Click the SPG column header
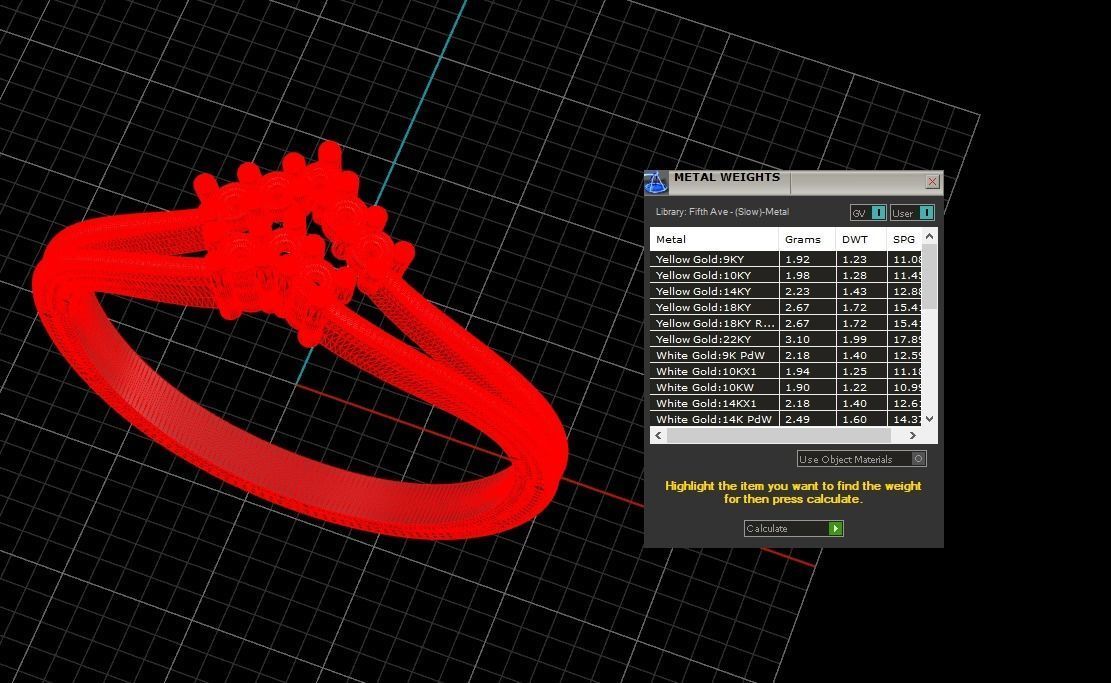This screenshot has width=1111, height=683. [905, 239]
